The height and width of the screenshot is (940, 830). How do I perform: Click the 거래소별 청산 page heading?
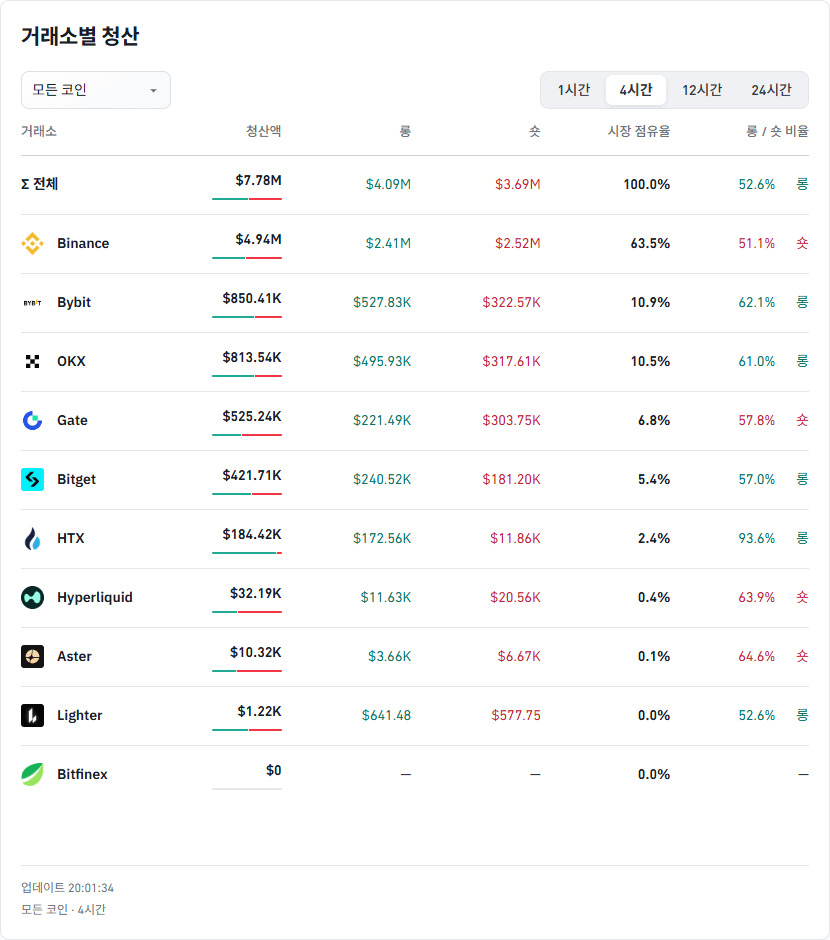coord(80,37)
